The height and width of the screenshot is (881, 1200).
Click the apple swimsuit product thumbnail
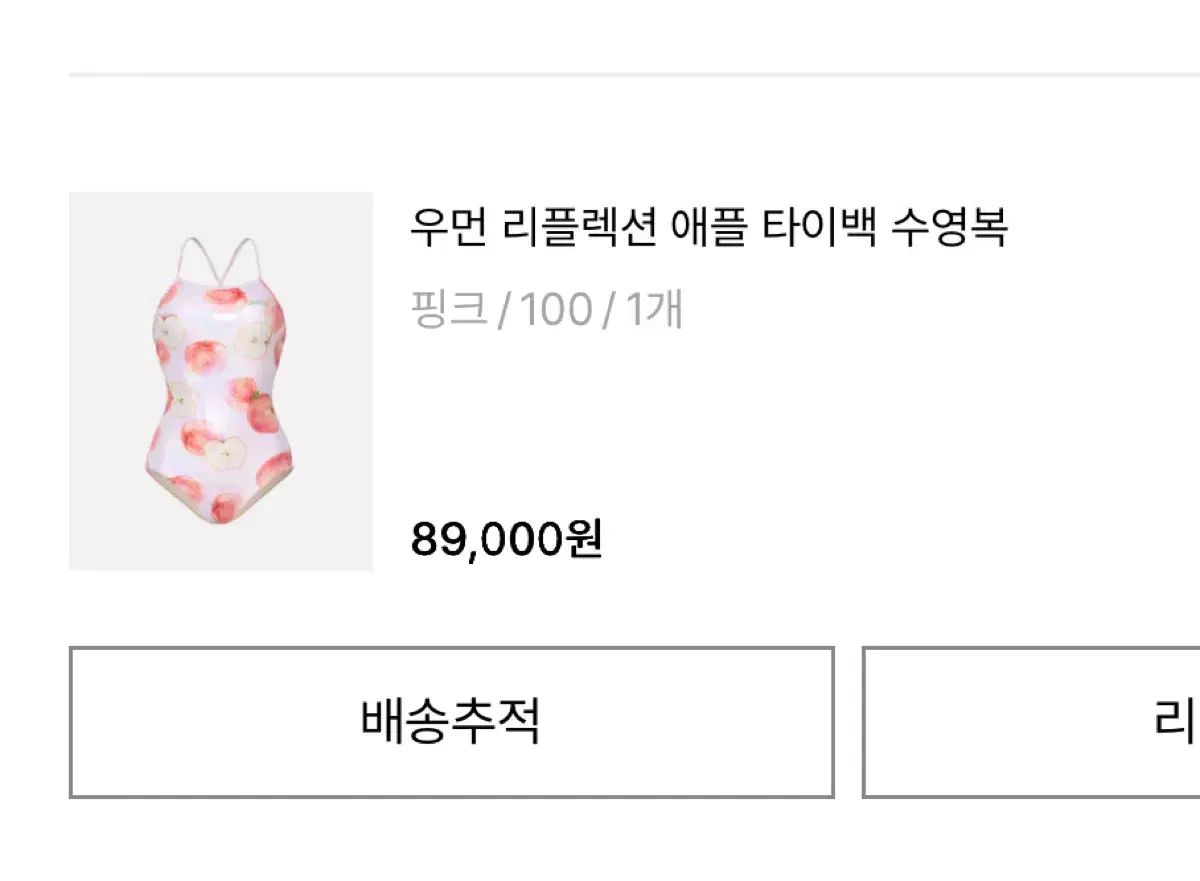[x=220, y=381]
